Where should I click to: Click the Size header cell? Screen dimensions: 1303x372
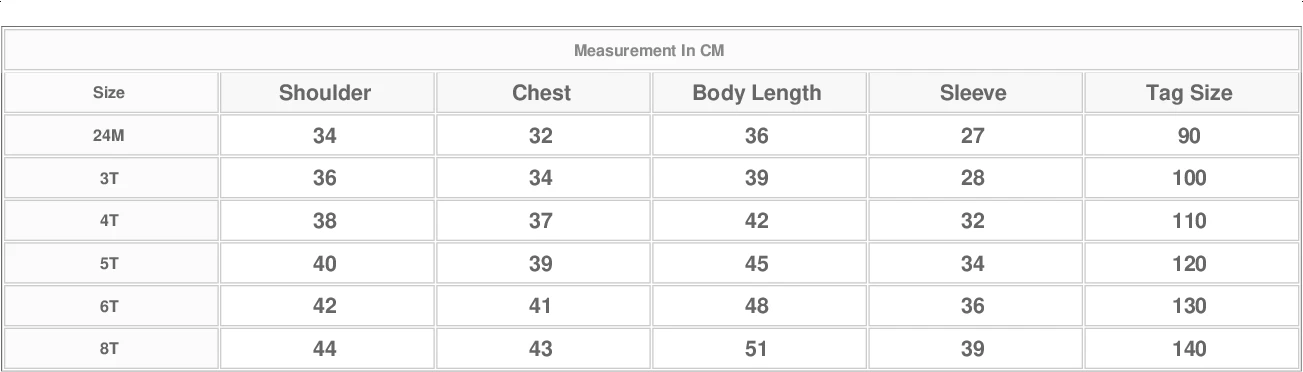[109, 93]
